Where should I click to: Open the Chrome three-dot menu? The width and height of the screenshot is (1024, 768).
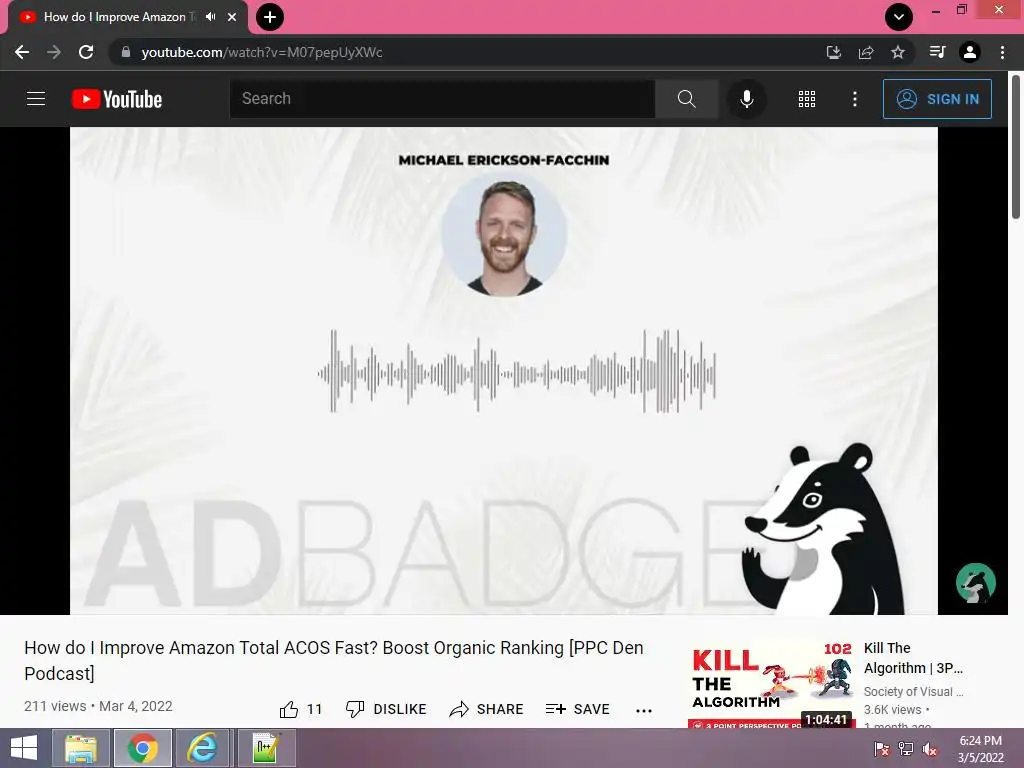coord(1002,52)
